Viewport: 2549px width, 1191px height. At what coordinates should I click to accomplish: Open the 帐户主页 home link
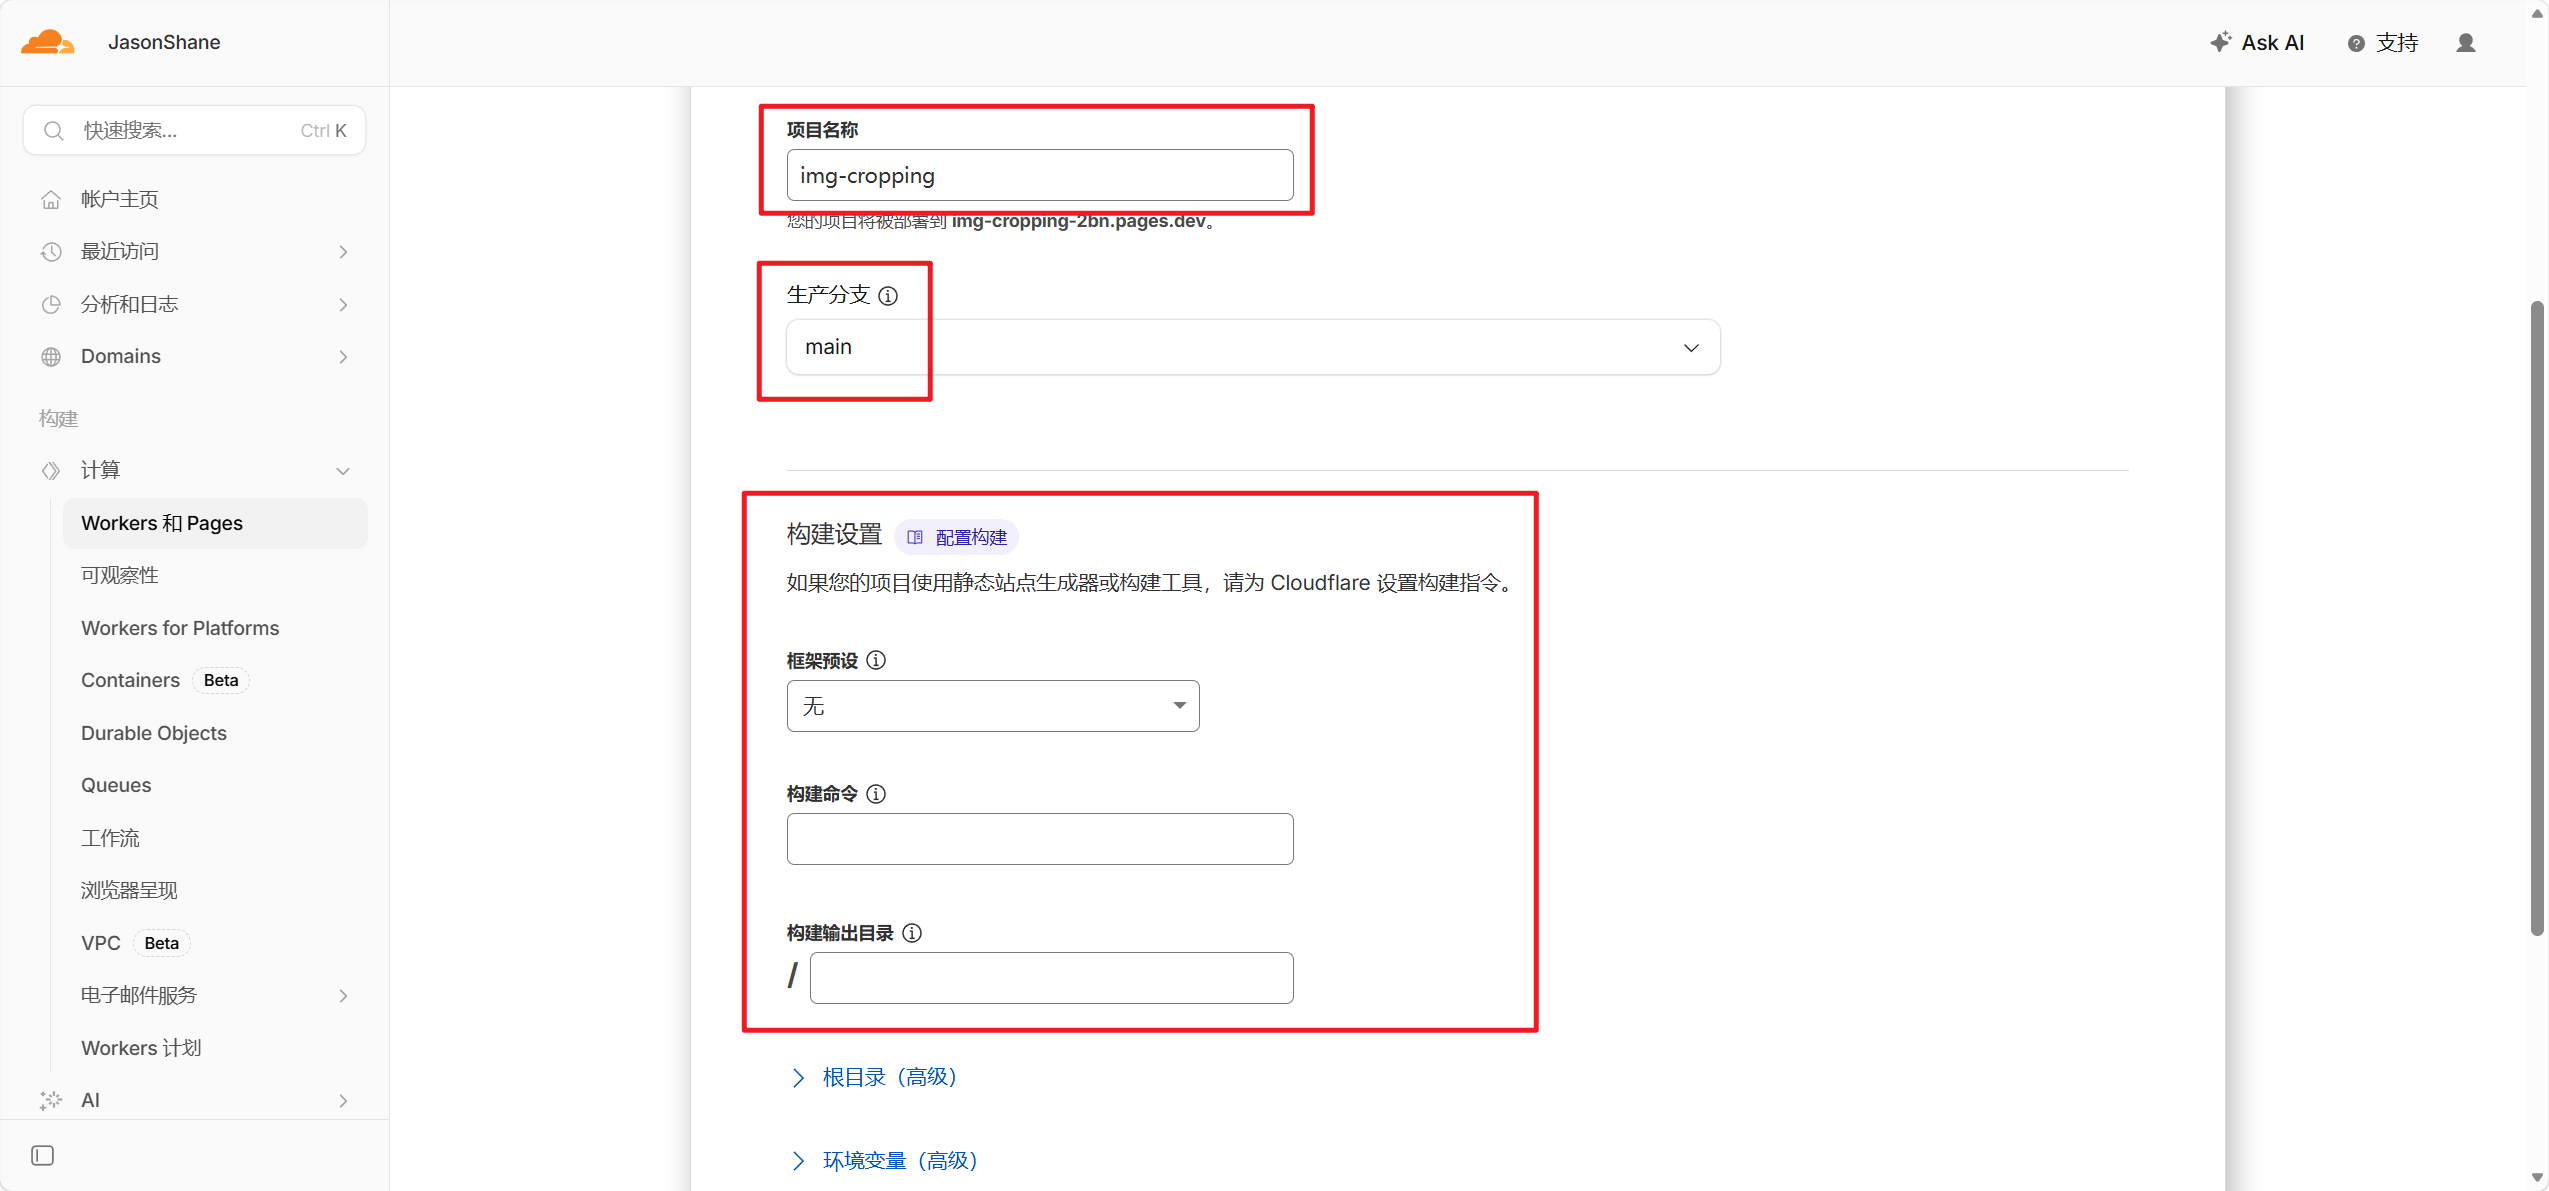[119, 199]
